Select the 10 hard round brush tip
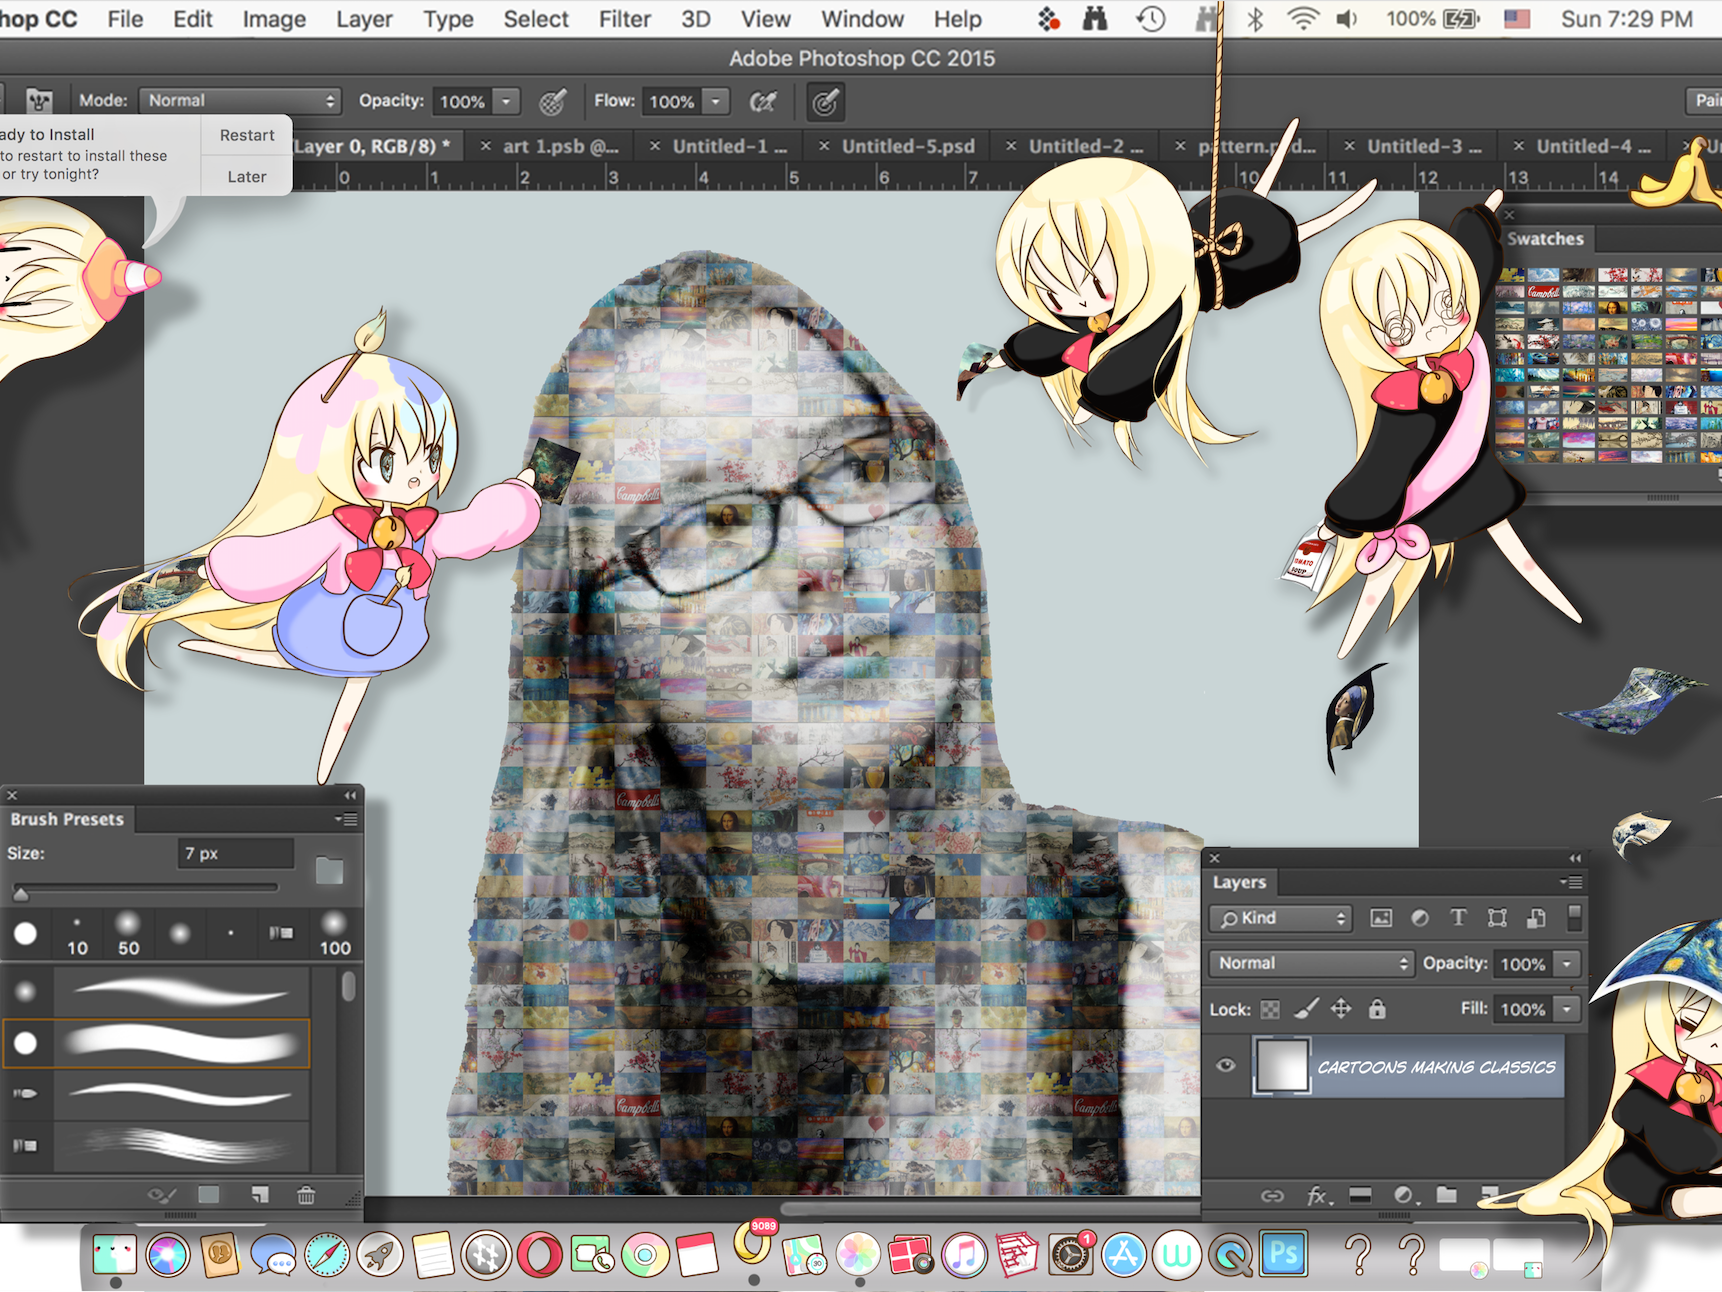The width and height of the screenshot is (1722, 1292). pyautogui.click(x=77, y=932)
